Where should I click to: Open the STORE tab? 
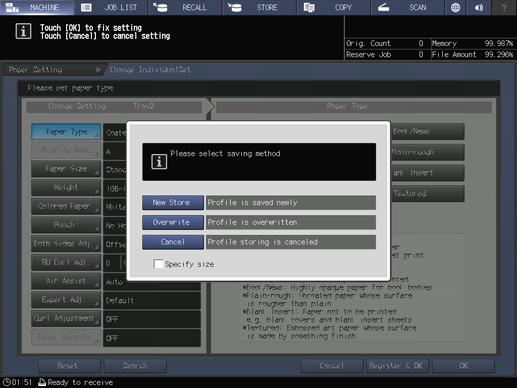pyautogui.click(x=259, y=7)
